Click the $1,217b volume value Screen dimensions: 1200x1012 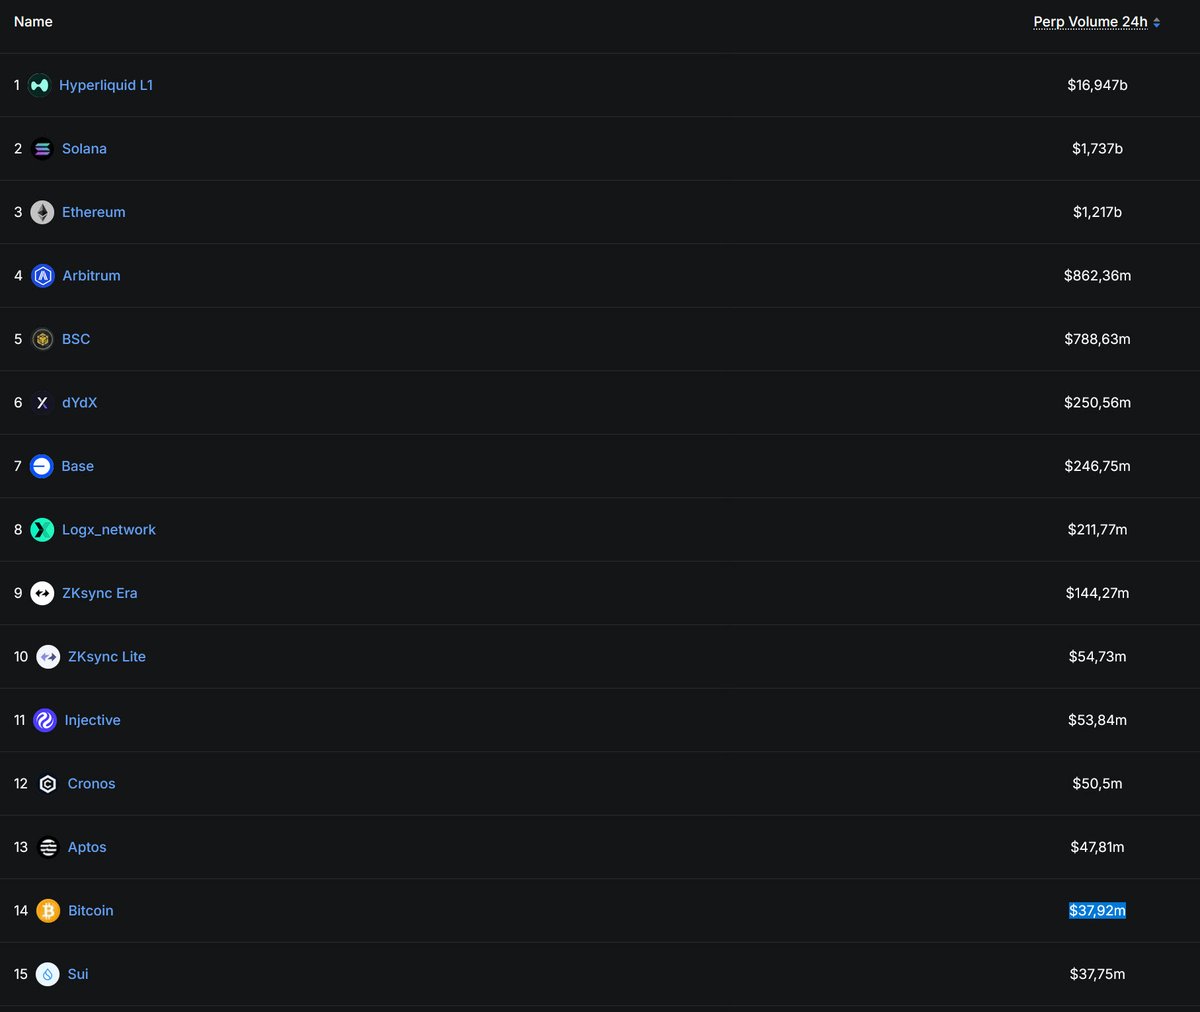click(1097, 212)
